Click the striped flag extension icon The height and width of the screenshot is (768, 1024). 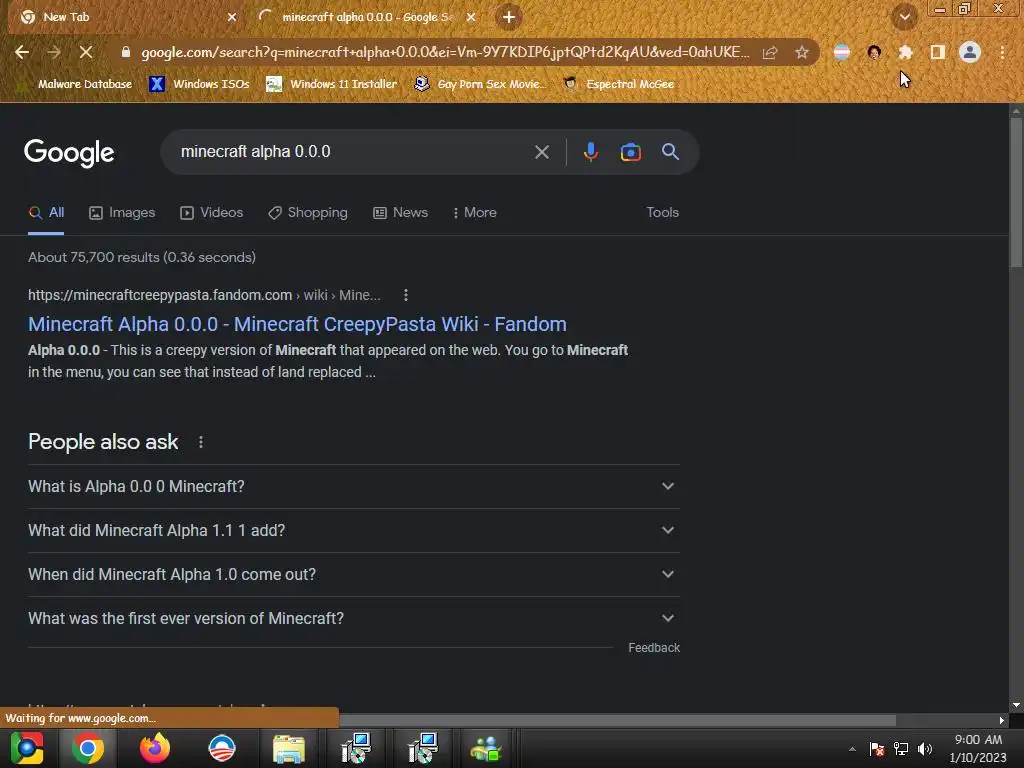coord(842,52)
